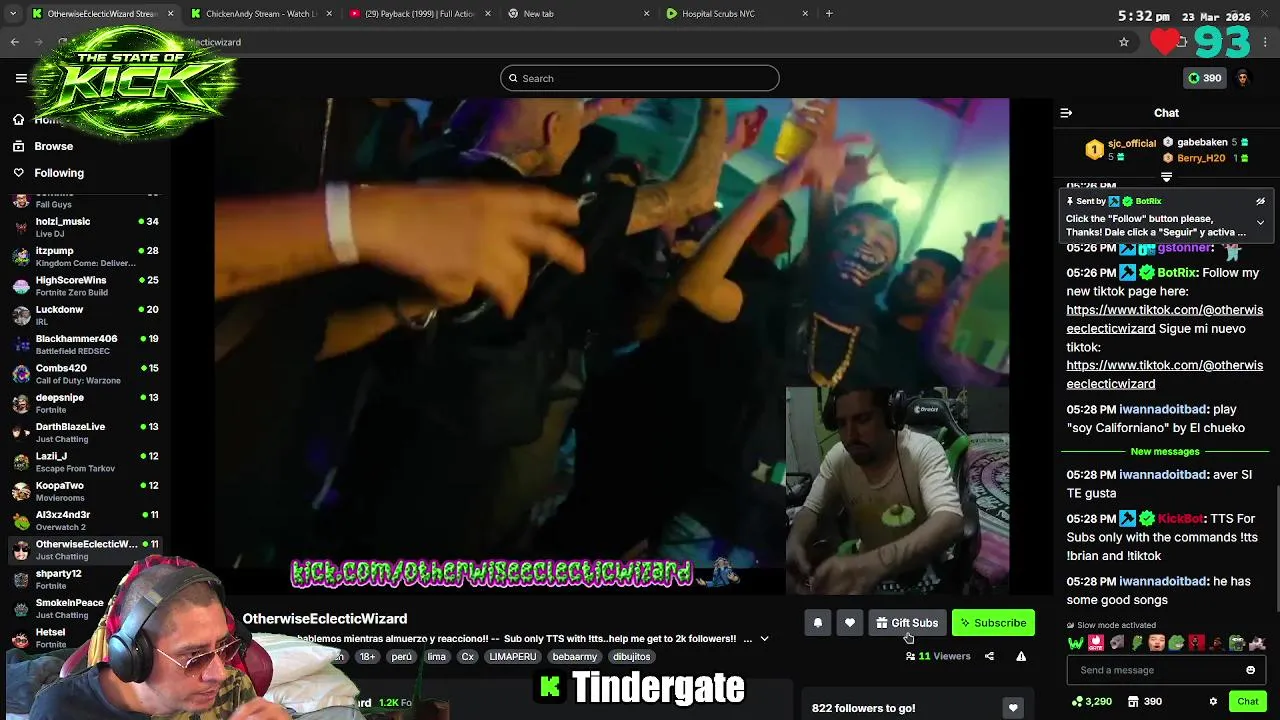Hide the pinned BotRix message

point(1260,201)
